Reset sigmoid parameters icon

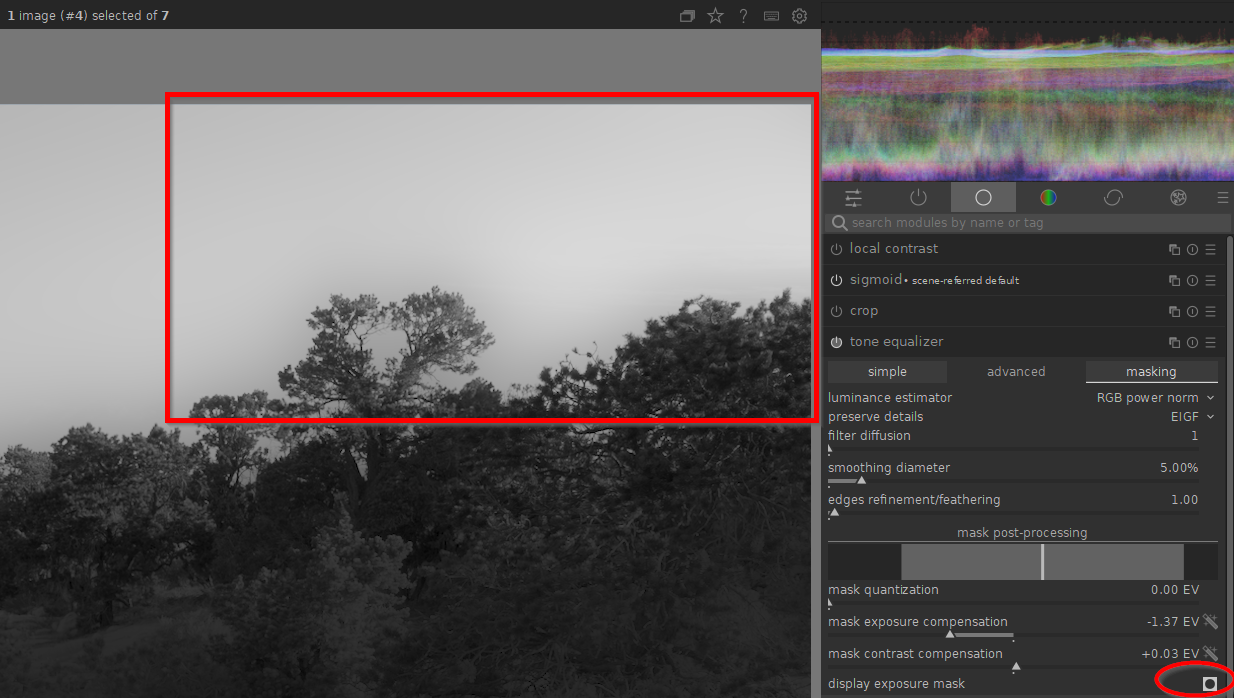[x=1192, y=280]
